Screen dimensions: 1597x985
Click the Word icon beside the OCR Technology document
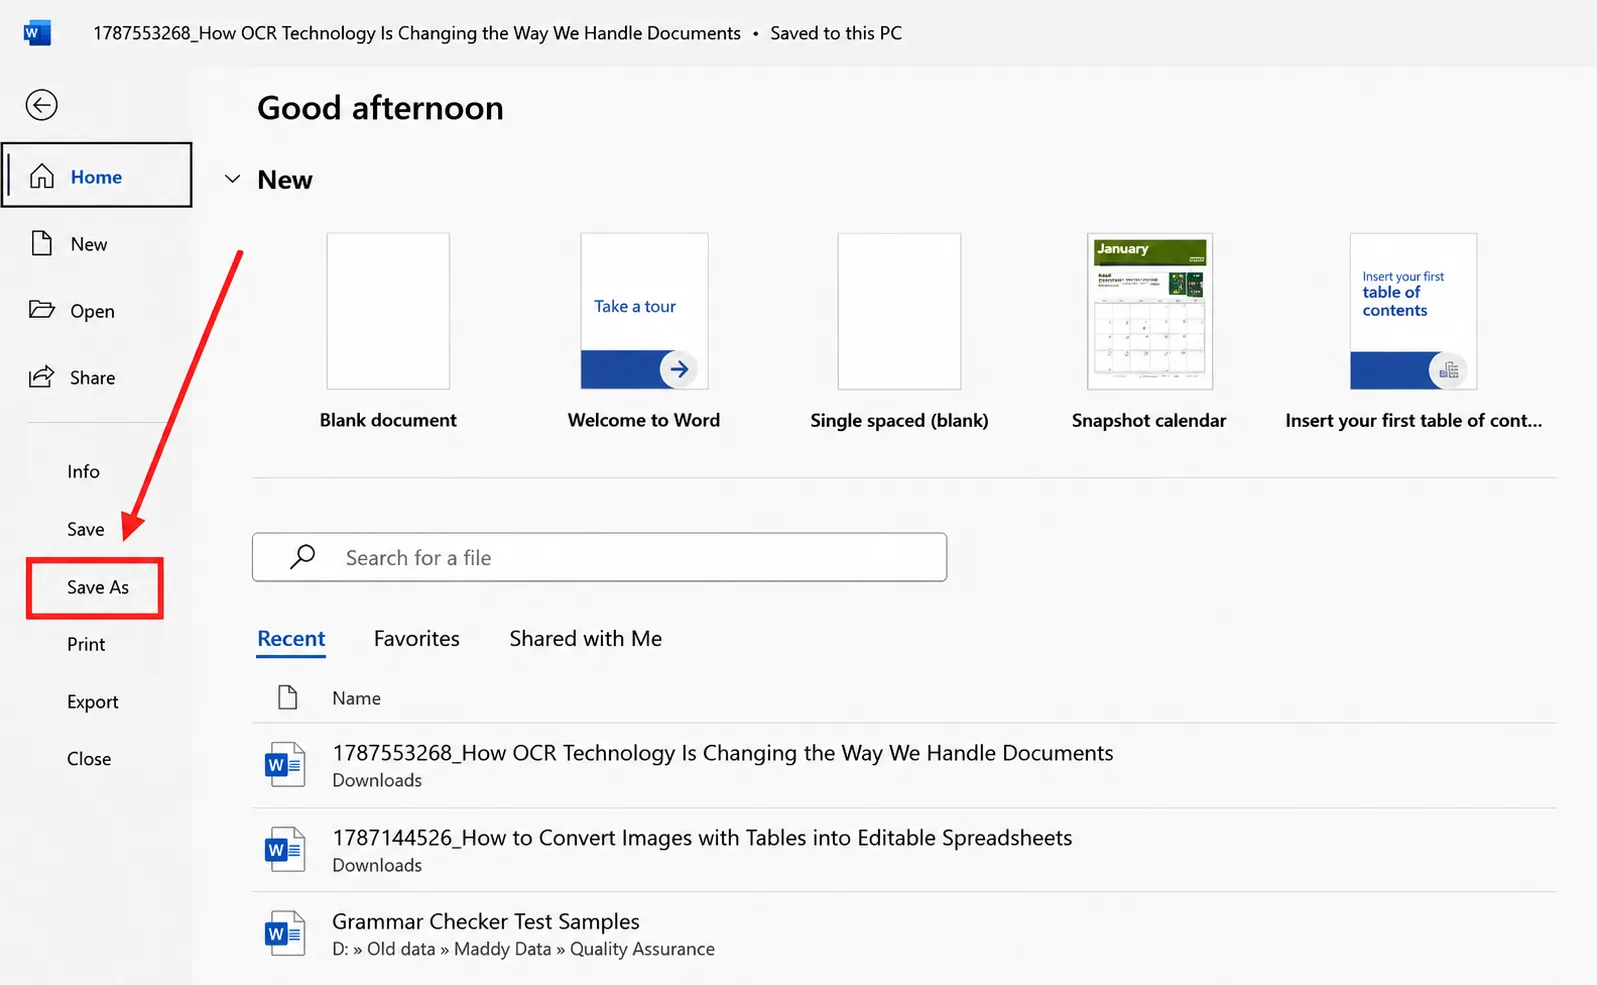[285, 765]
